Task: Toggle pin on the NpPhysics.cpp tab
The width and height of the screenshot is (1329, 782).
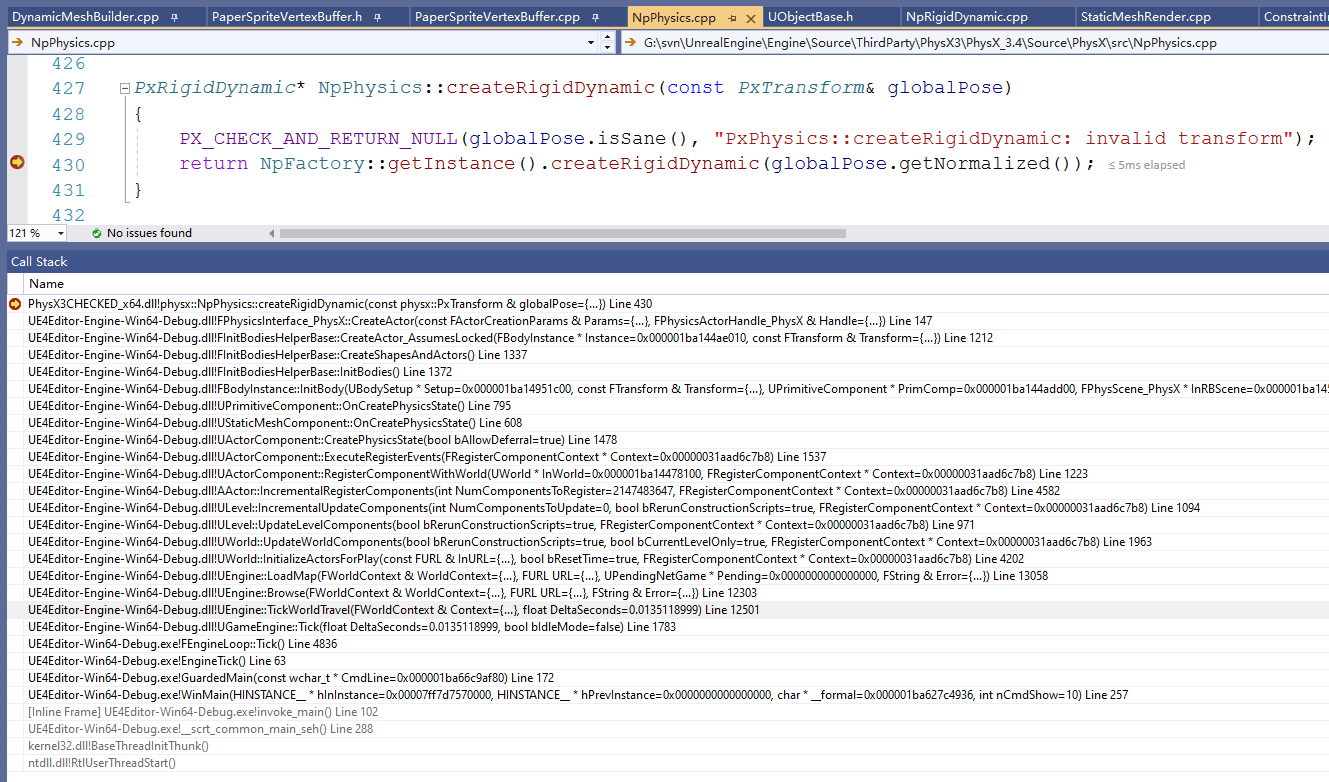Action: [731, 18]
